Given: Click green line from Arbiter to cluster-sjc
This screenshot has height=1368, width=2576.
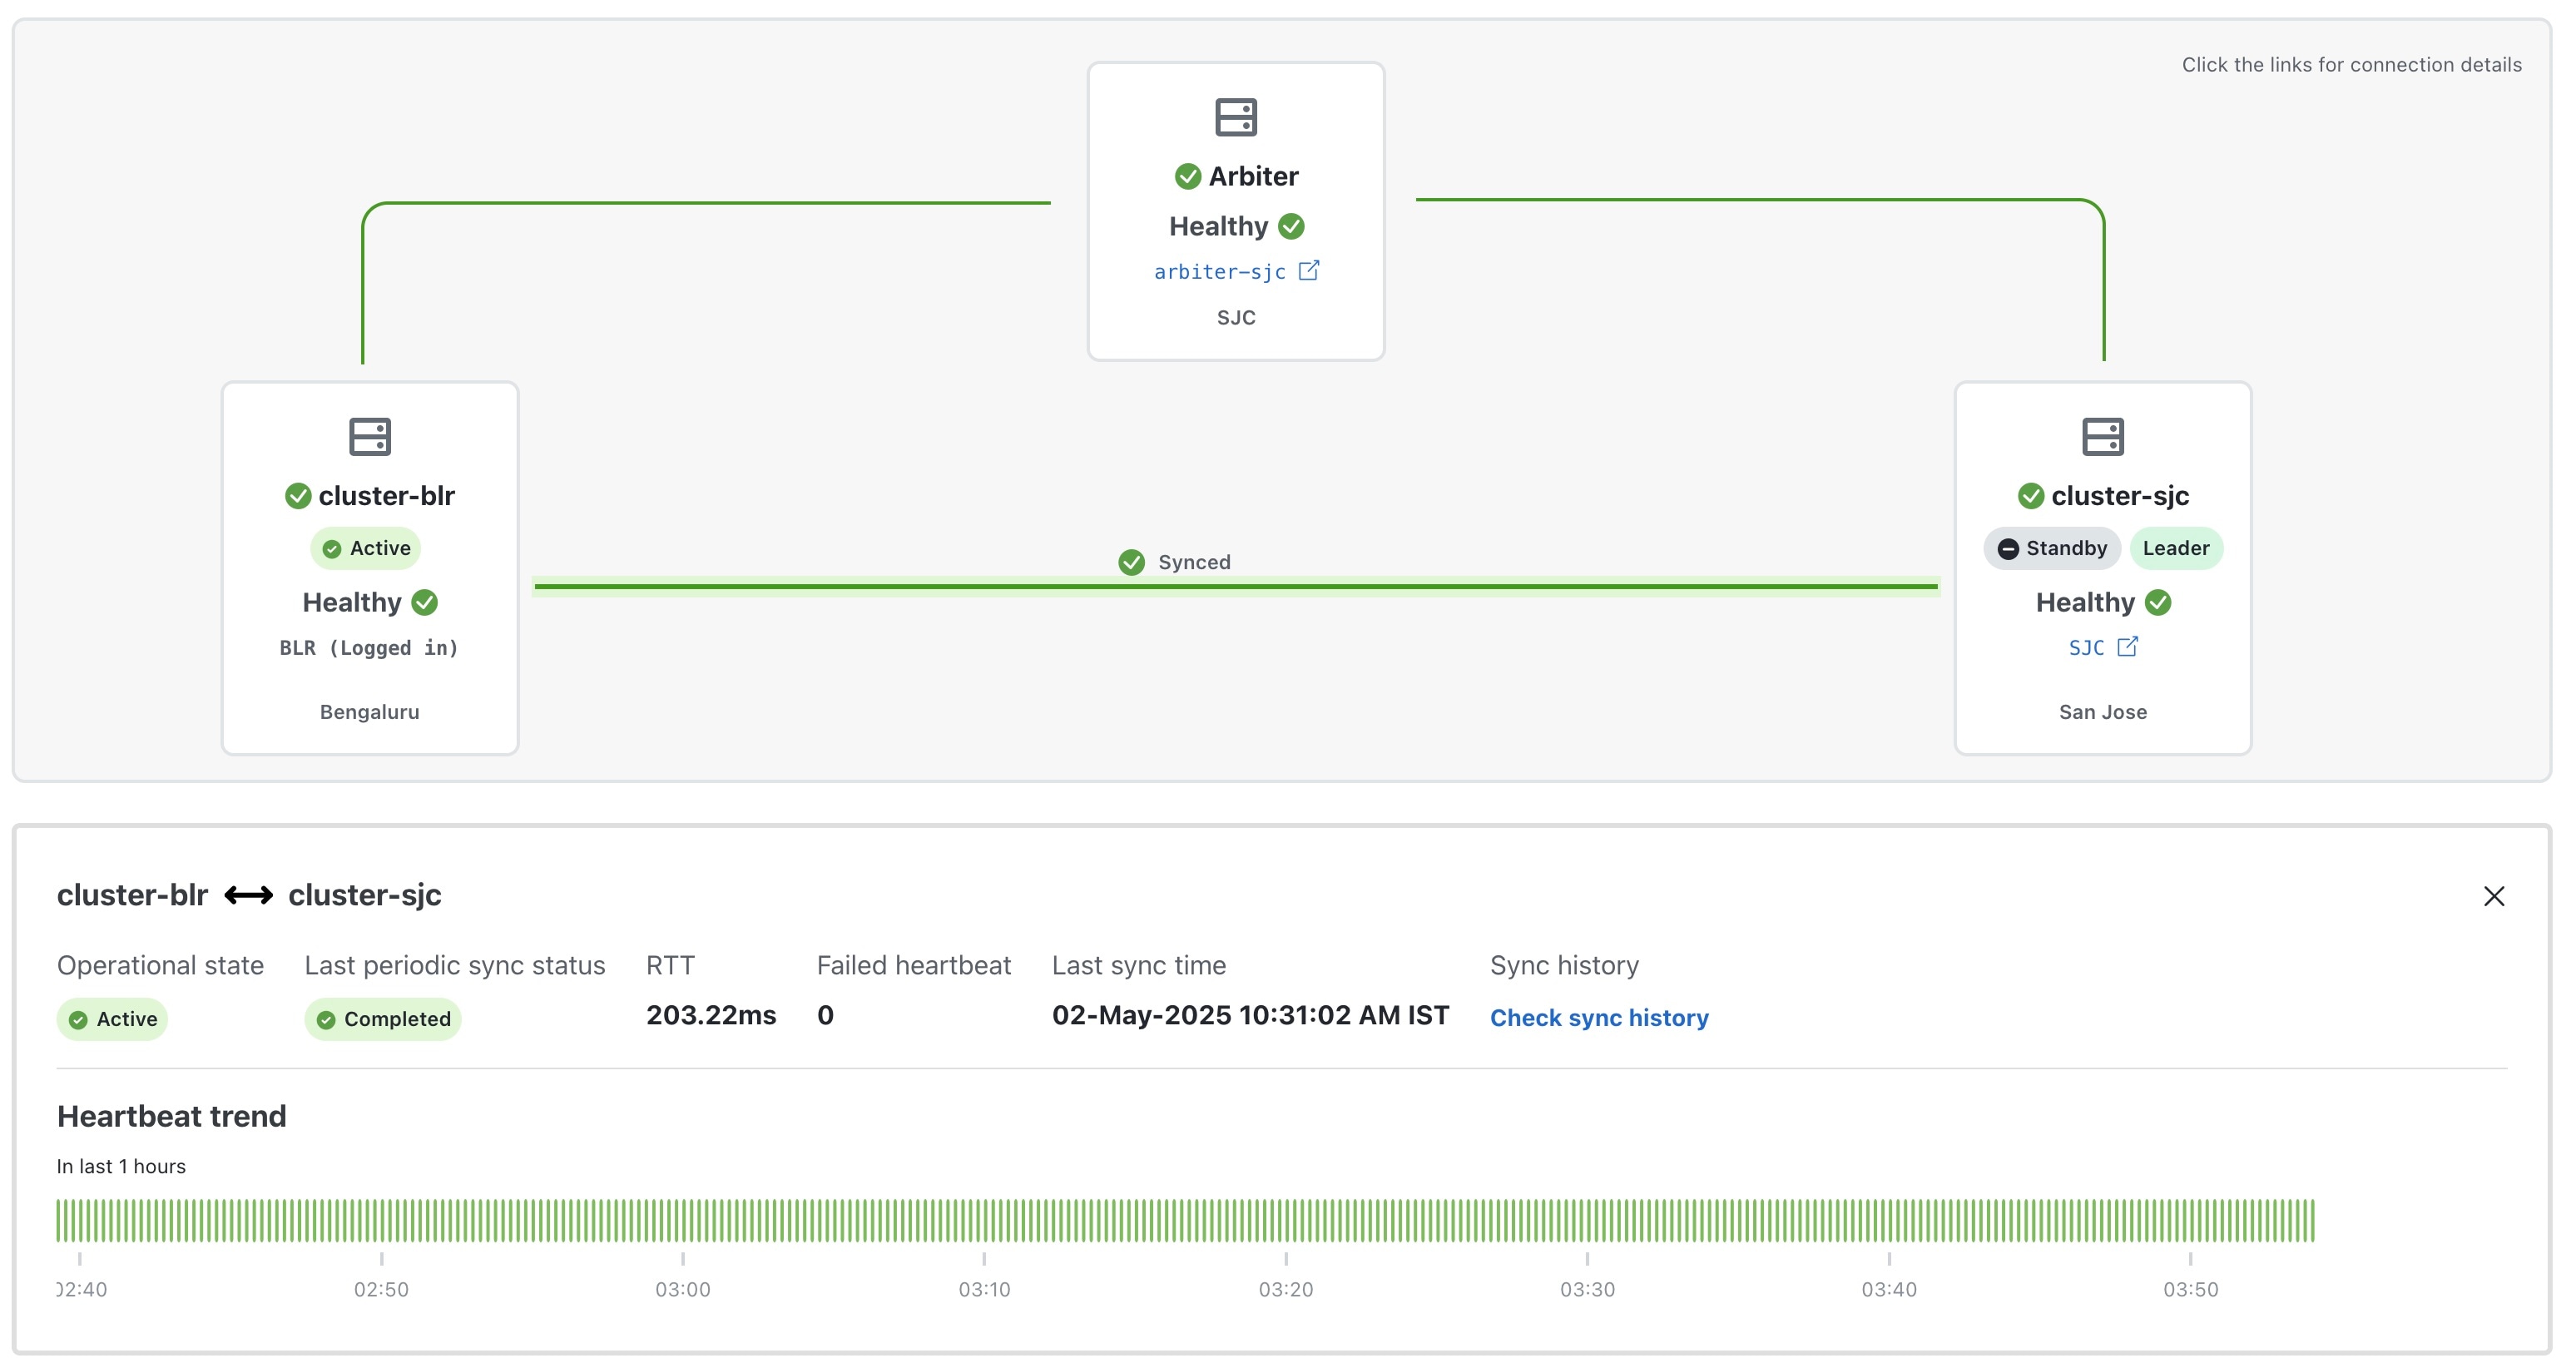Looking at the screenshot, I should click(x=1760, y=199).
